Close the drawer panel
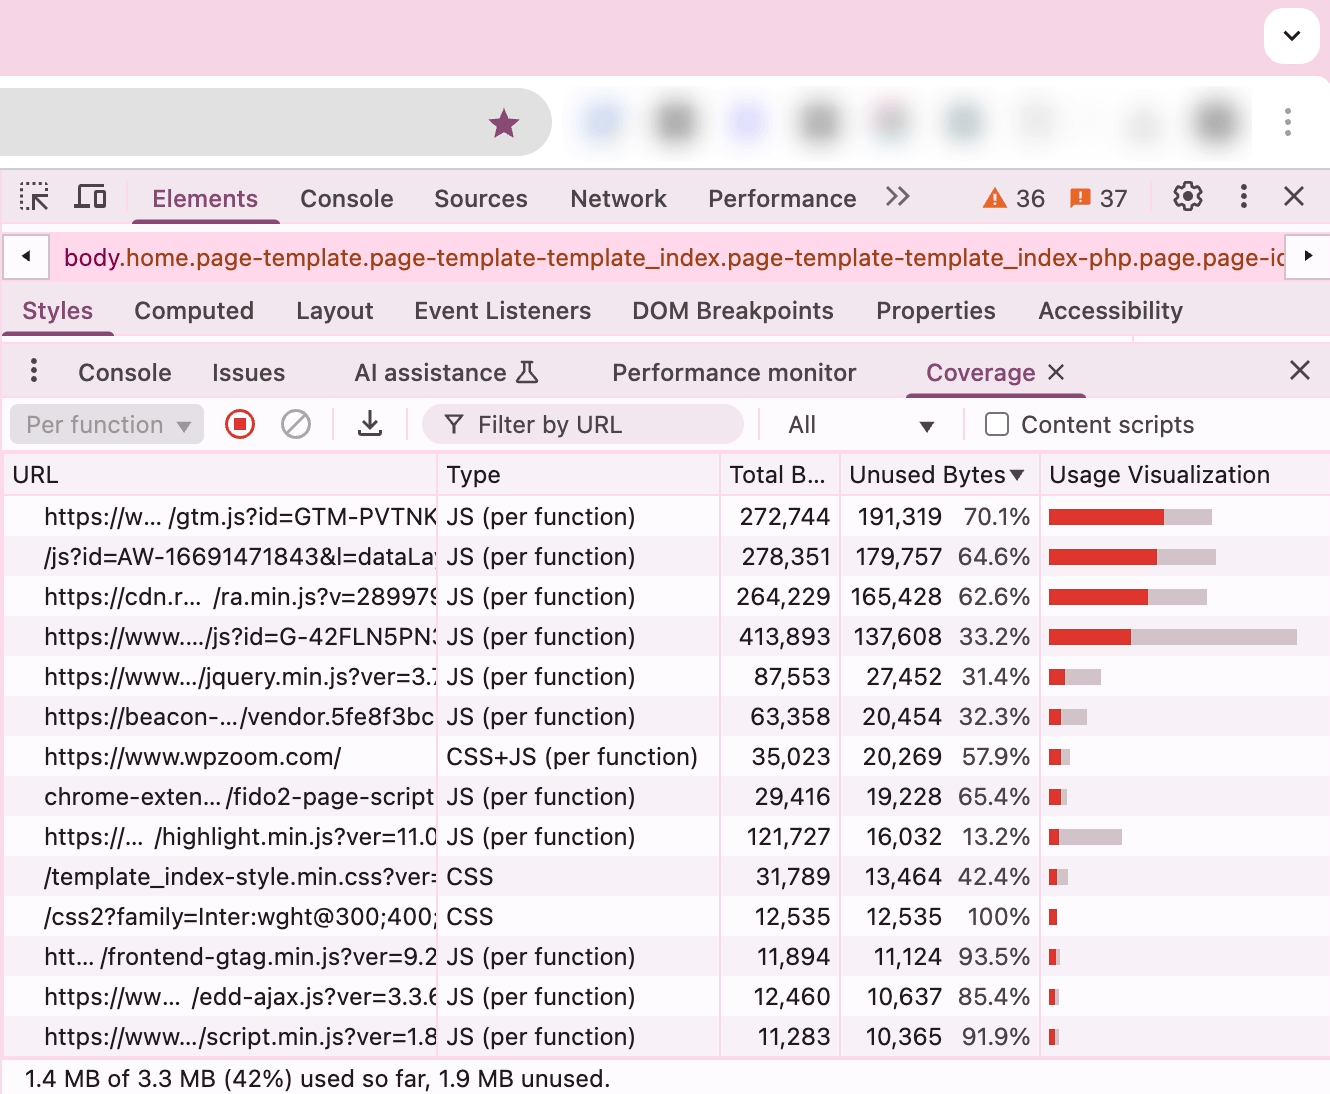 pos(1300,371)
